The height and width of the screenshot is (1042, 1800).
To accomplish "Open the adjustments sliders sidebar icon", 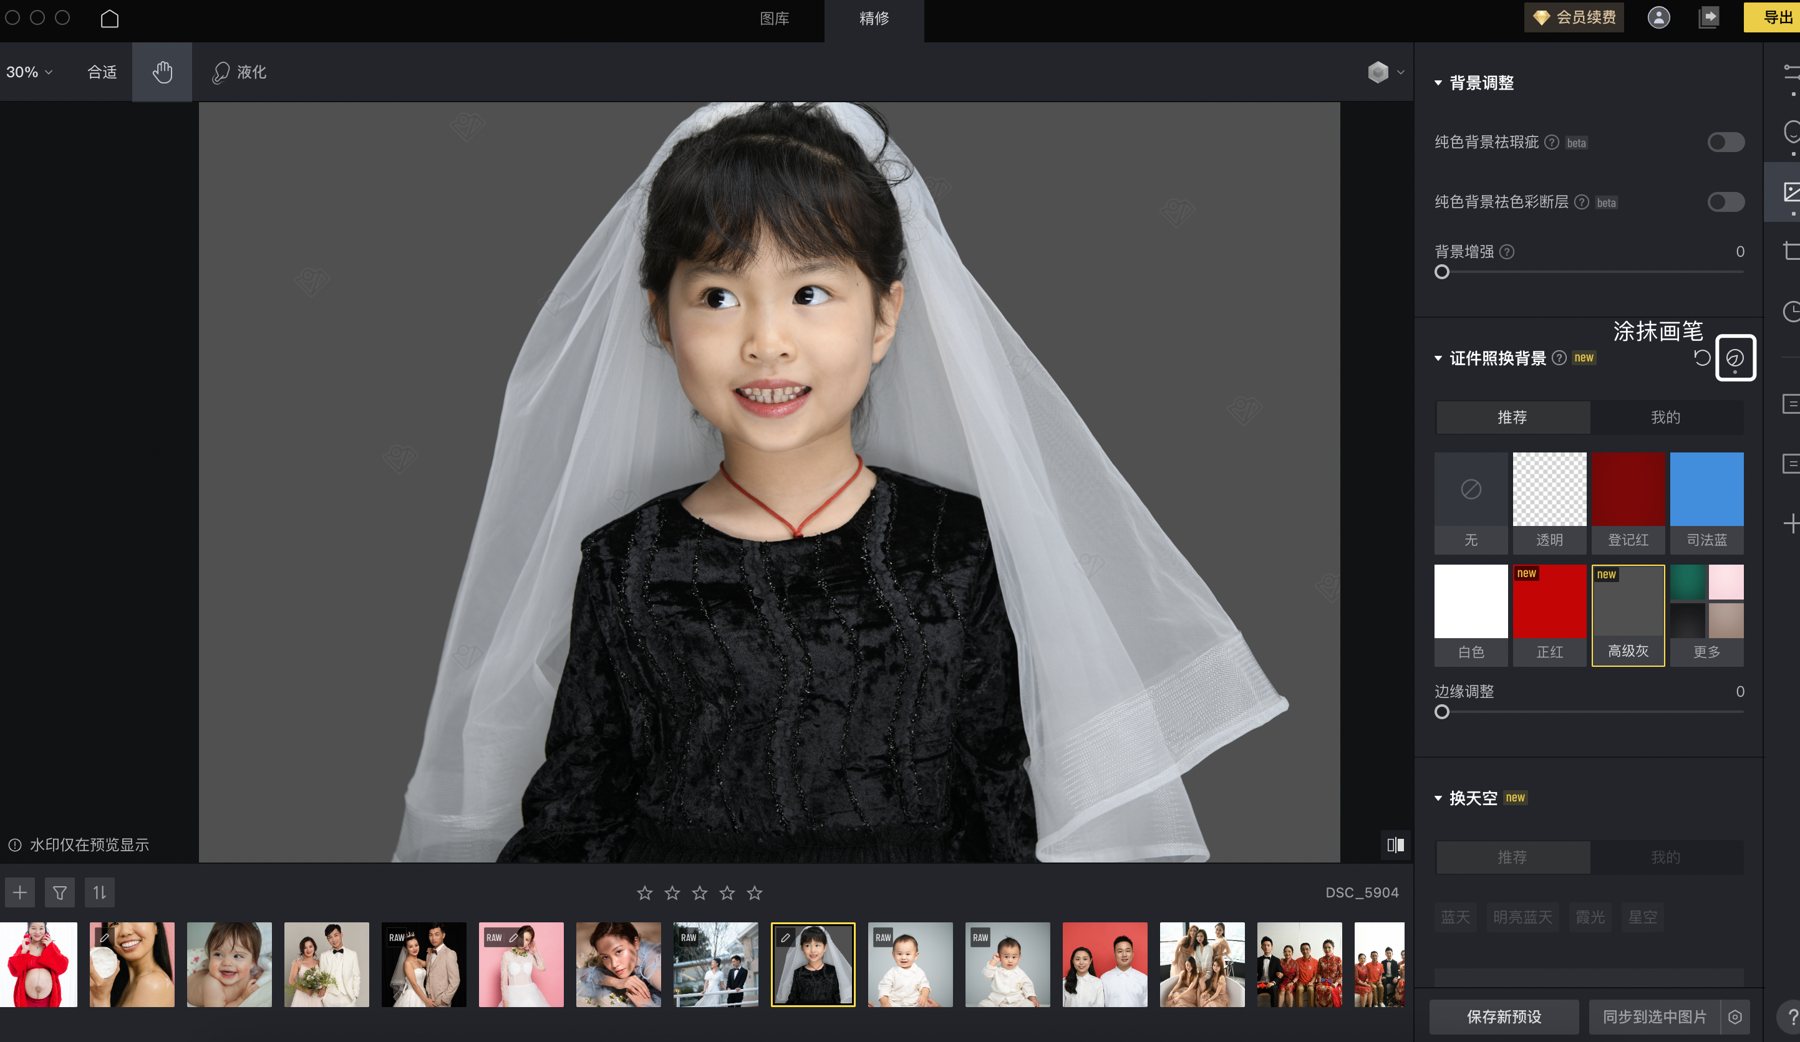I will pyautogui.click(x=1791, y=73).
